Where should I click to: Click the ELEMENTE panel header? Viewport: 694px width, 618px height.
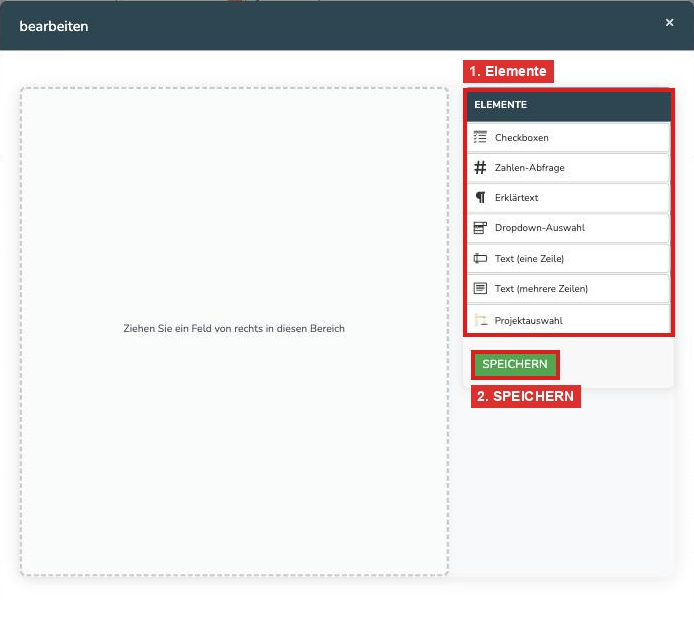(x=569, y=105)
